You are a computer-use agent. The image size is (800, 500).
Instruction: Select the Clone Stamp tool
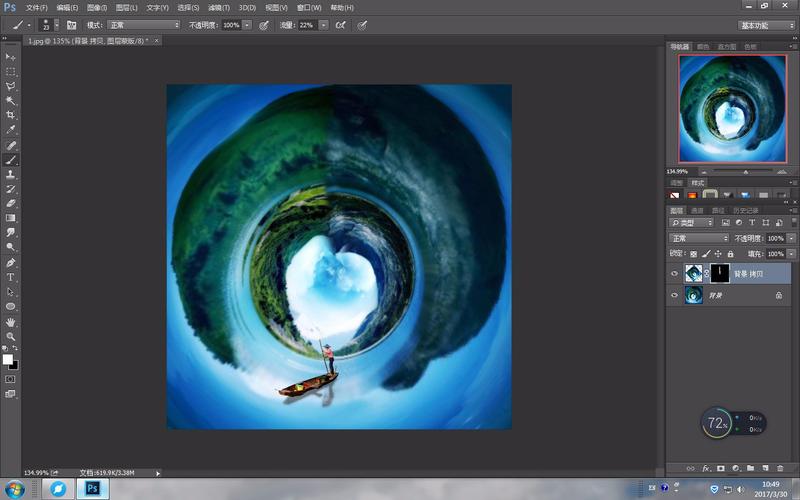(x=10, y=174)
